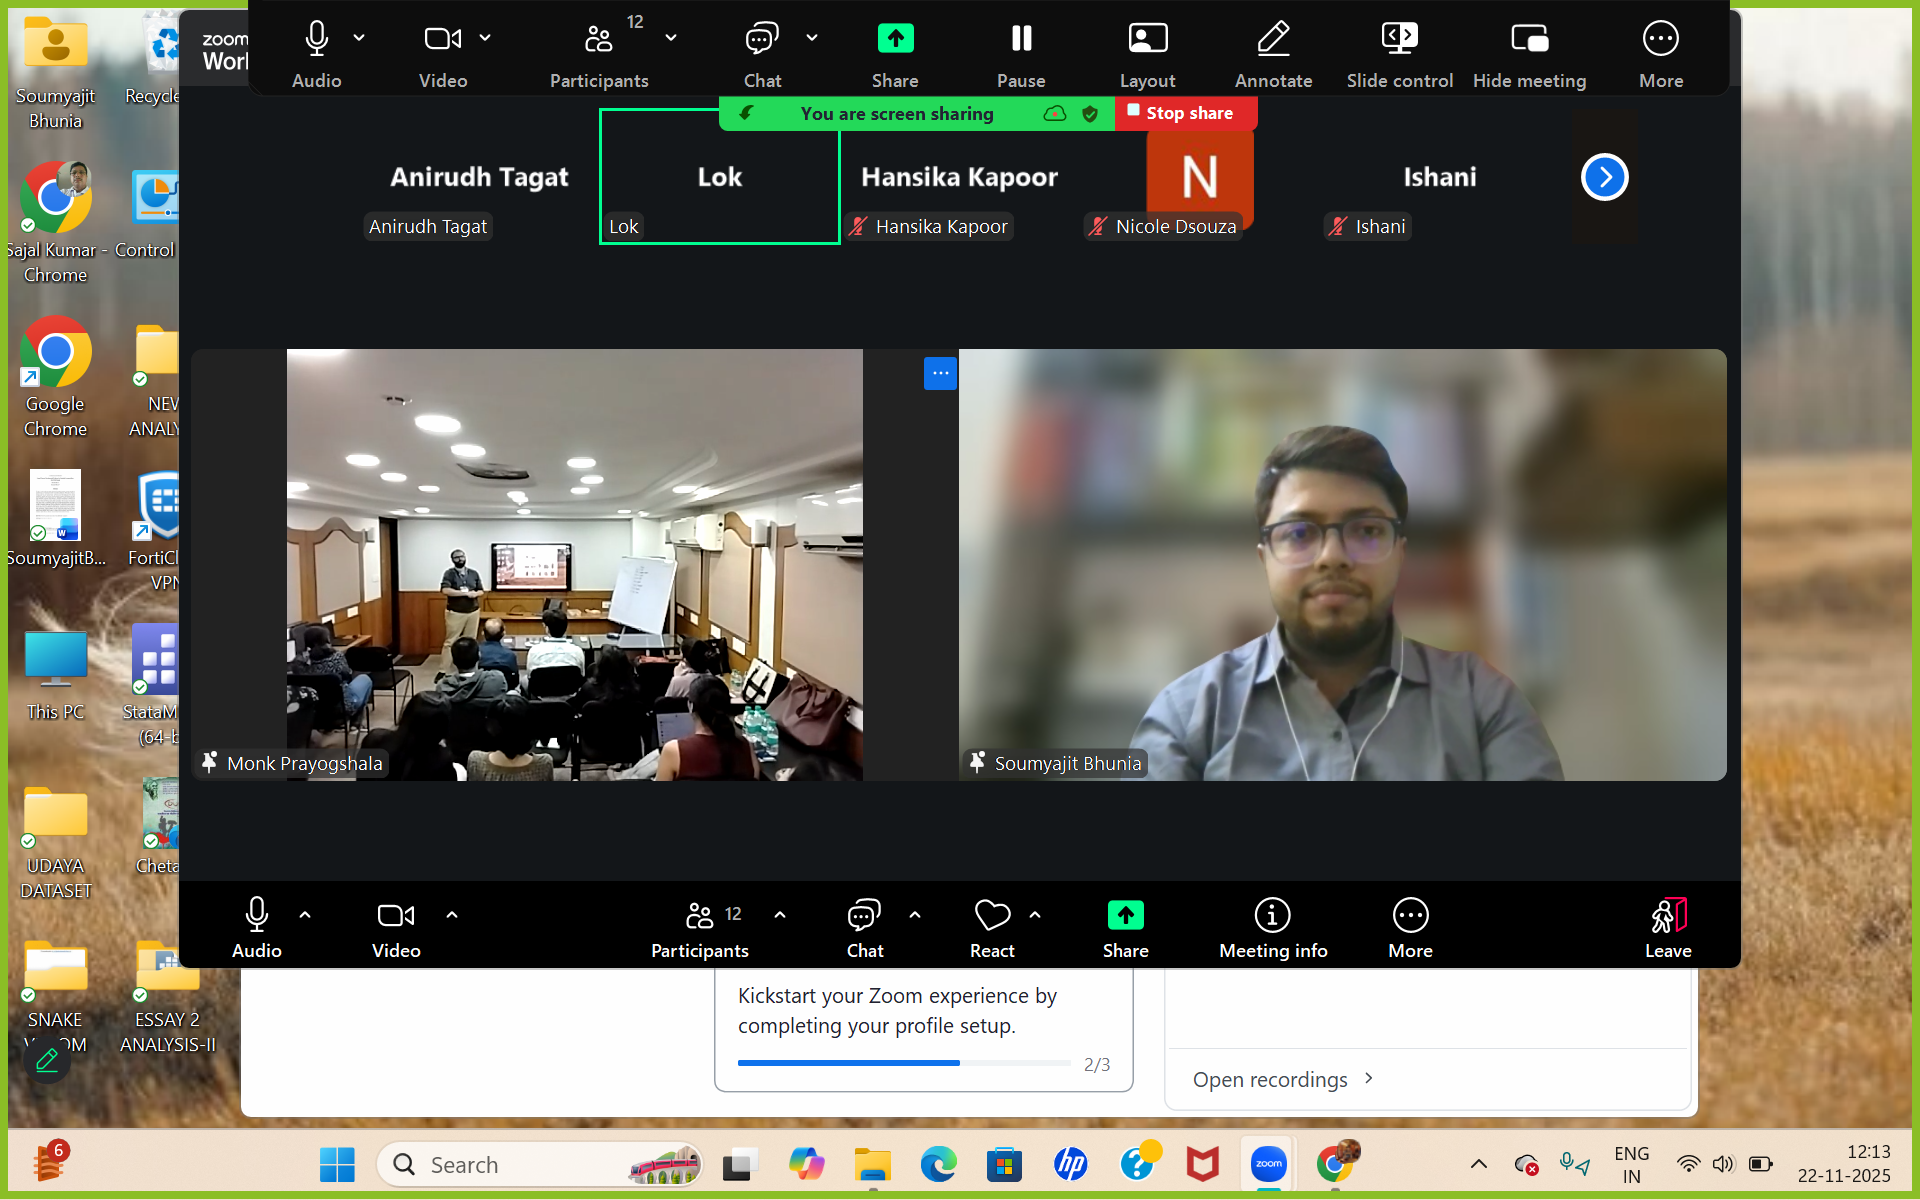
Task: Open the More menu in top sharing toolbar
Action: coord(1660,40)
